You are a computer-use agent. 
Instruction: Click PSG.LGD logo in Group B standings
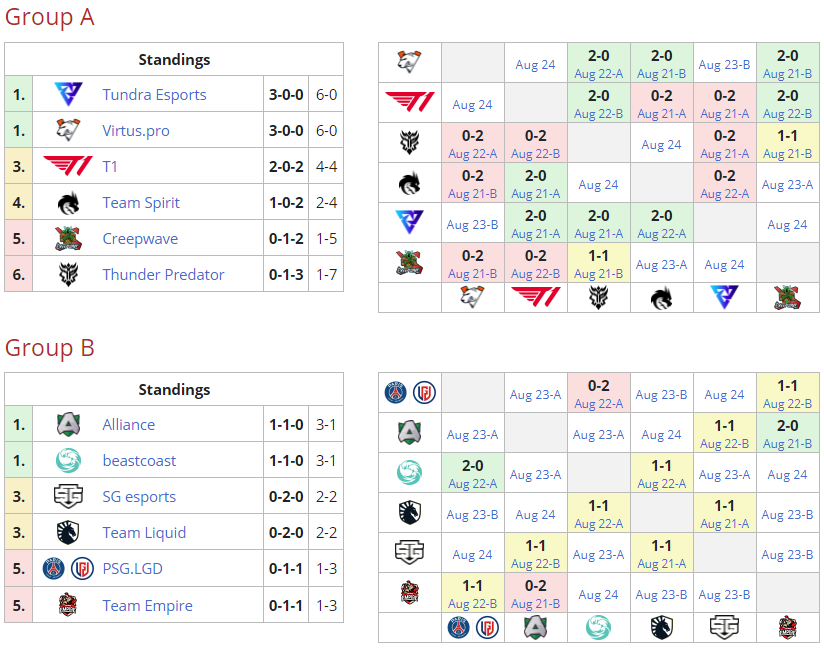coord(67,569)
